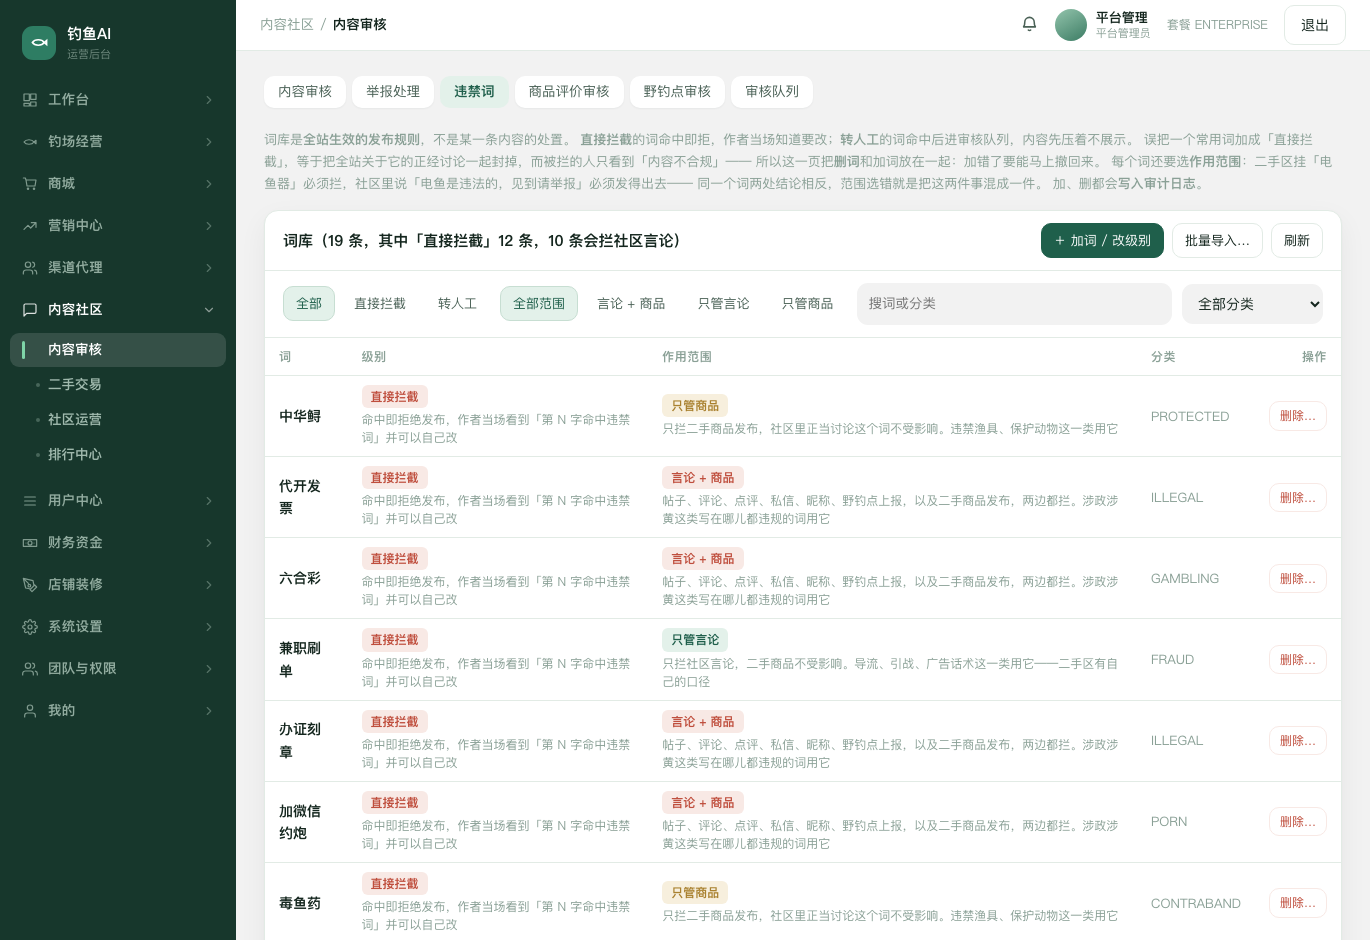The width and height of the screenshot is (1370, 940).
Task: Click the 内容社区 chat bubble icon
Action: pos(30,310)
